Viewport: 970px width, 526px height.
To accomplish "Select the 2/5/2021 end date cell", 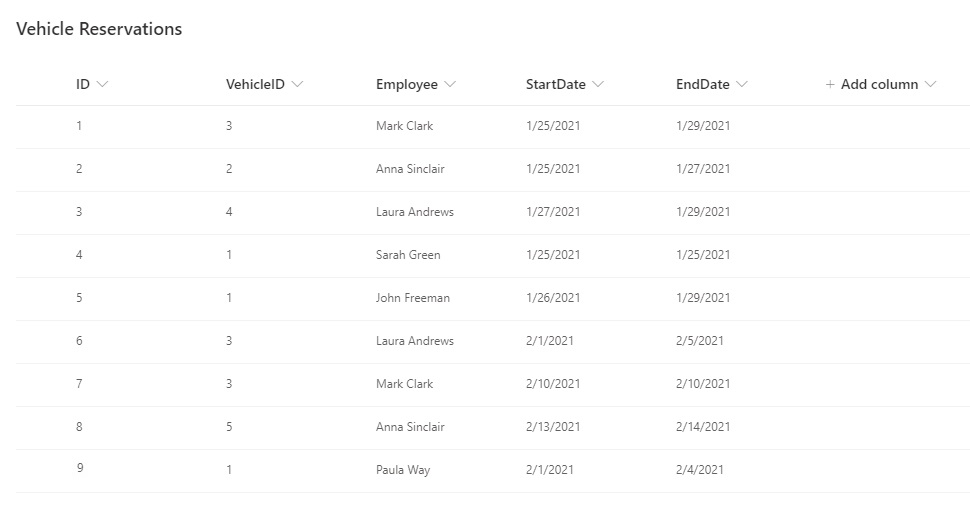I will [700, 340].
